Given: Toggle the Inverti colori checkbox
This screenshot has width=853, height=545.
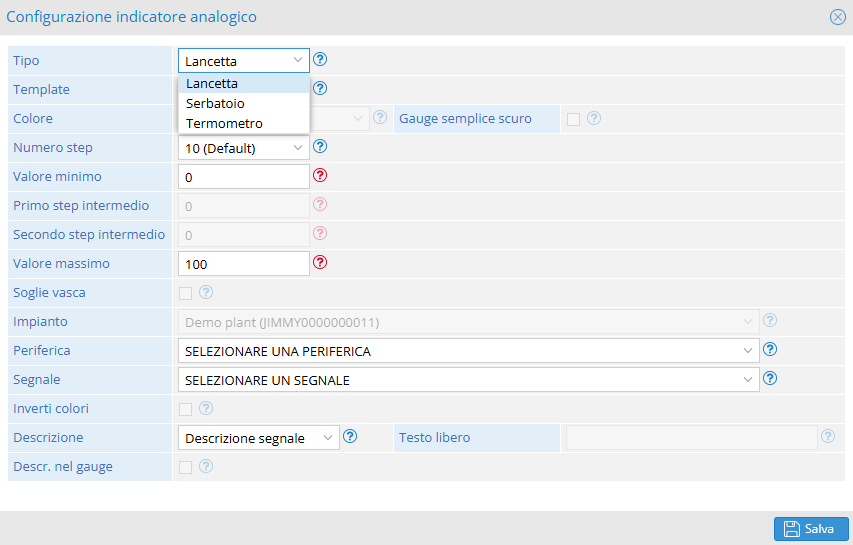Looking at the screenshot, I should [x=186, y=410].
